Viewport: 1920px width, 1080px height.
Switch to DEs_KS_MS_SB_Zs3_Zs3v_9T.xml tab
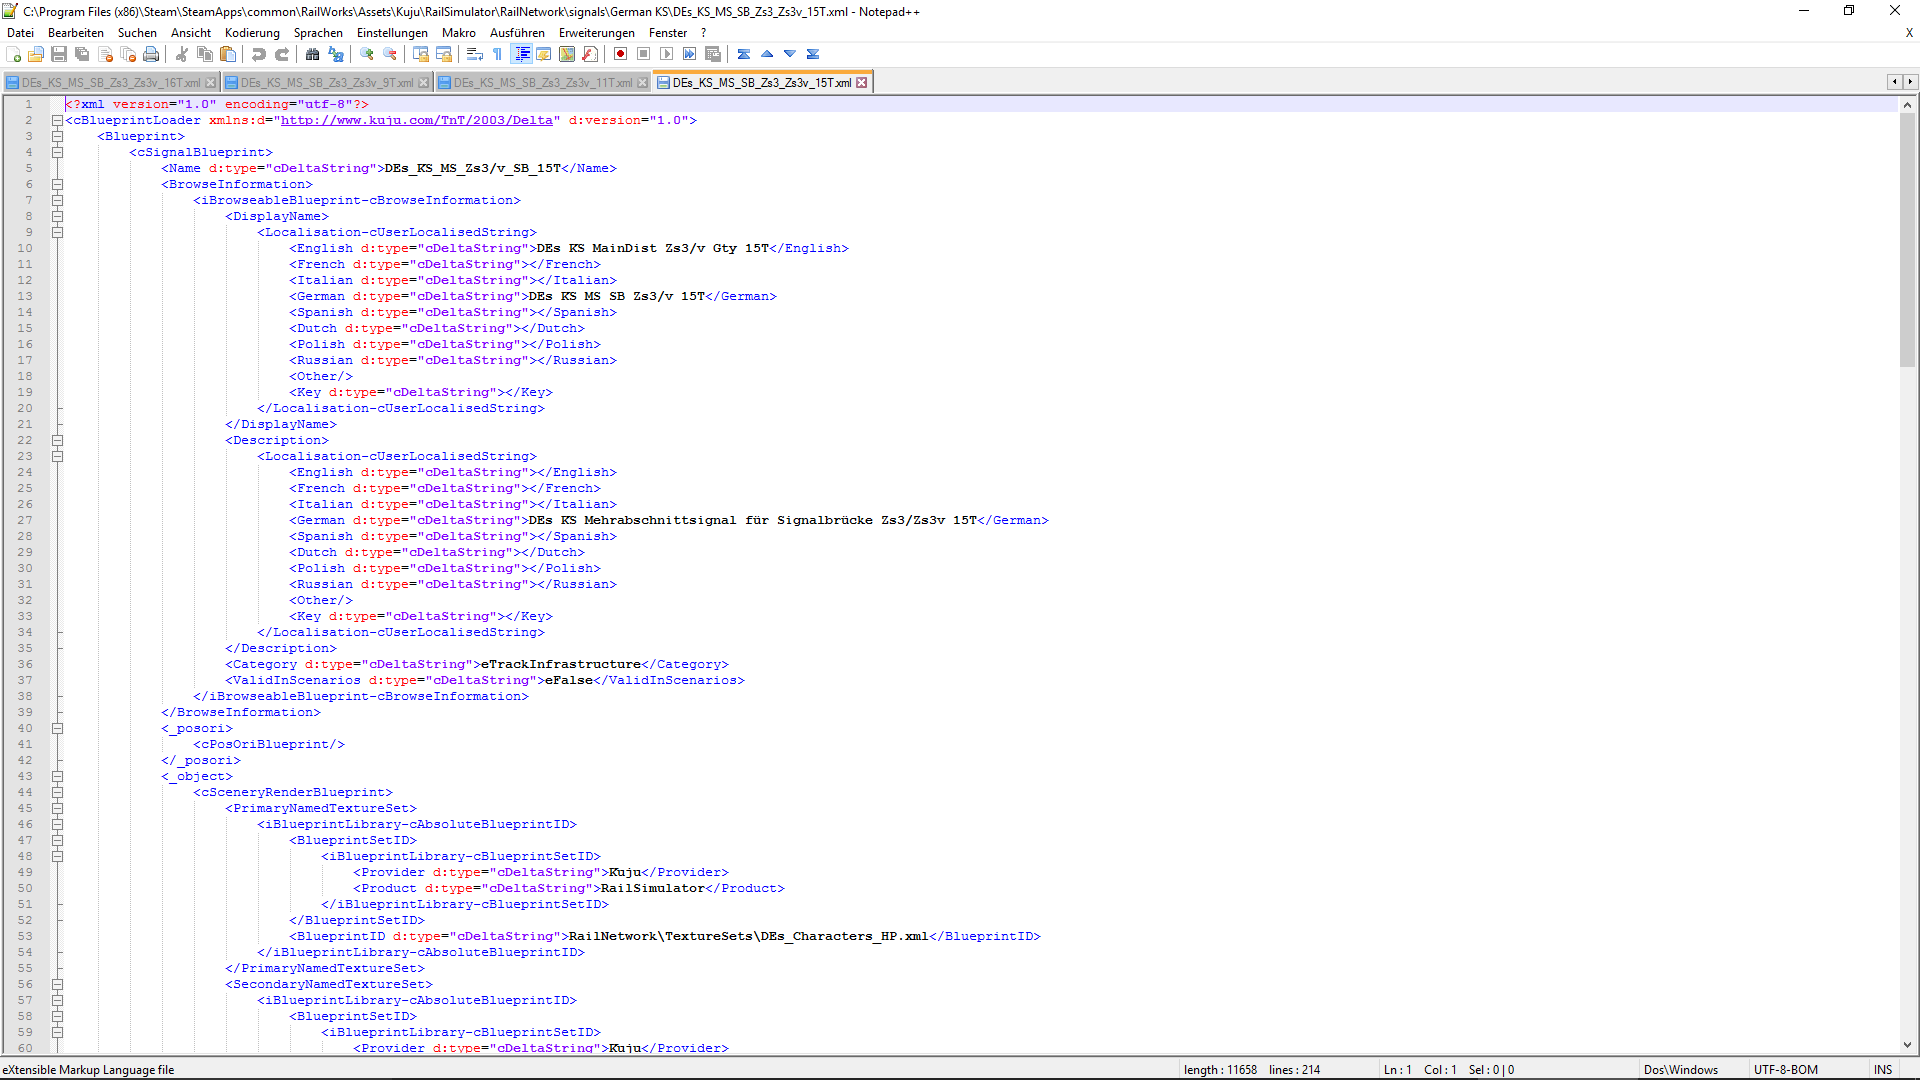coord(326,83)
